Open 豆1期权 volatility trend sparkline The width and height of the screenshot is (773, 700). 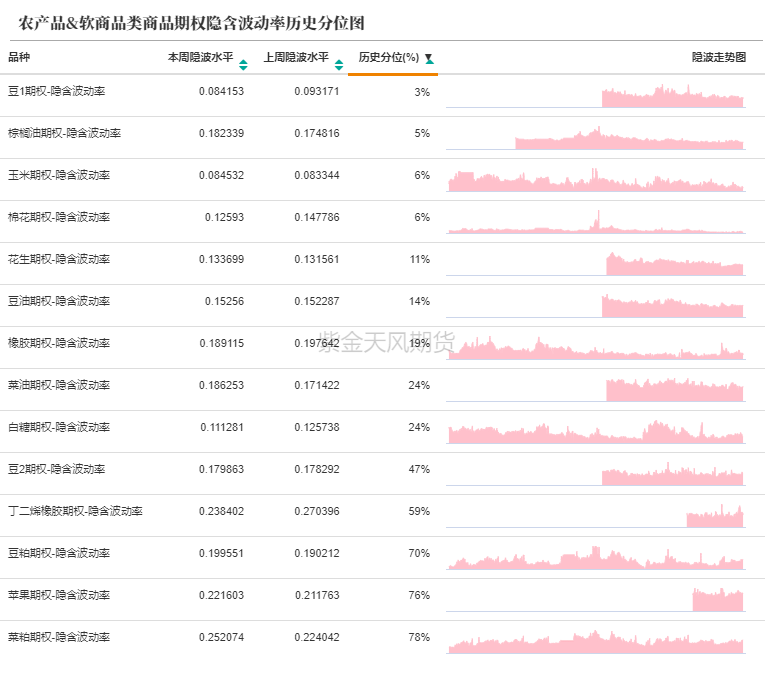click(596, 96)
